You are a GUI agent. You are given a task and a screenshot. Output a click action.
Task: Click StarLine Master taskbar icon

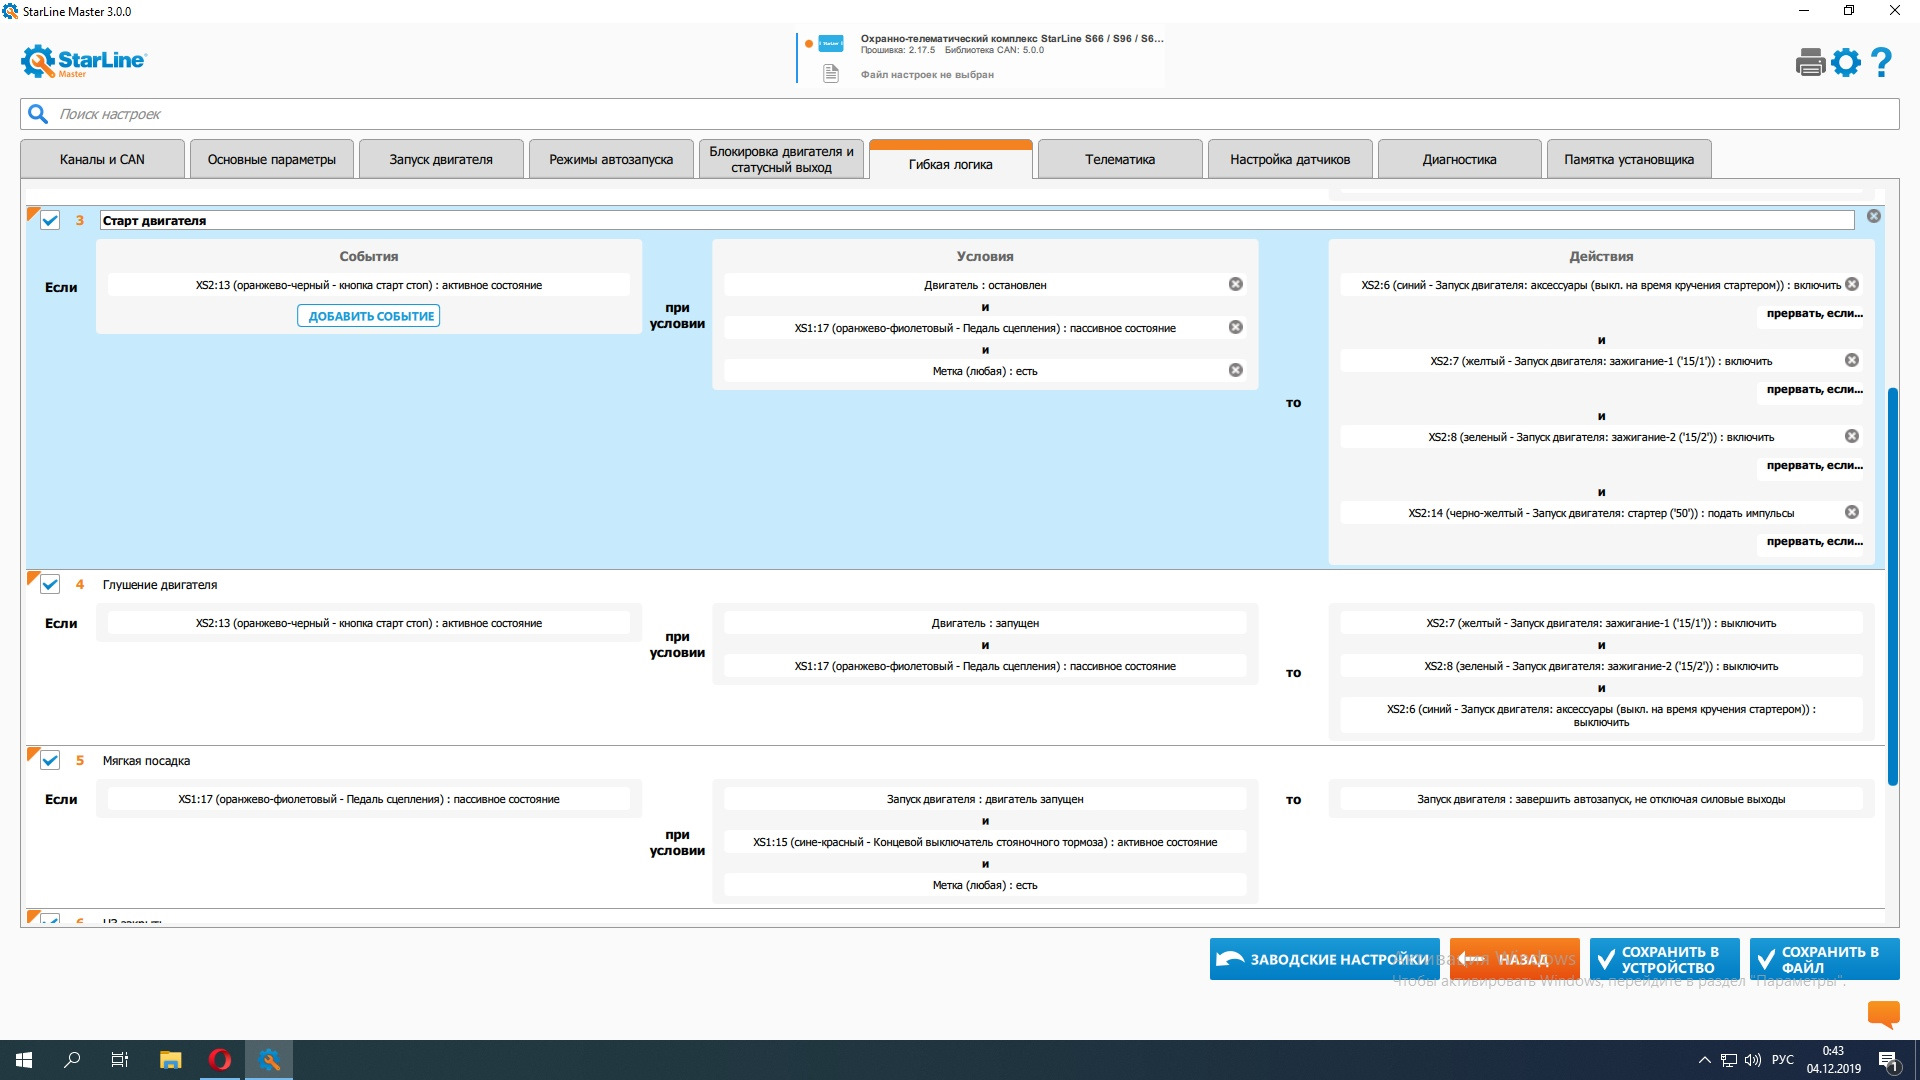click(x=269, y=1060)
